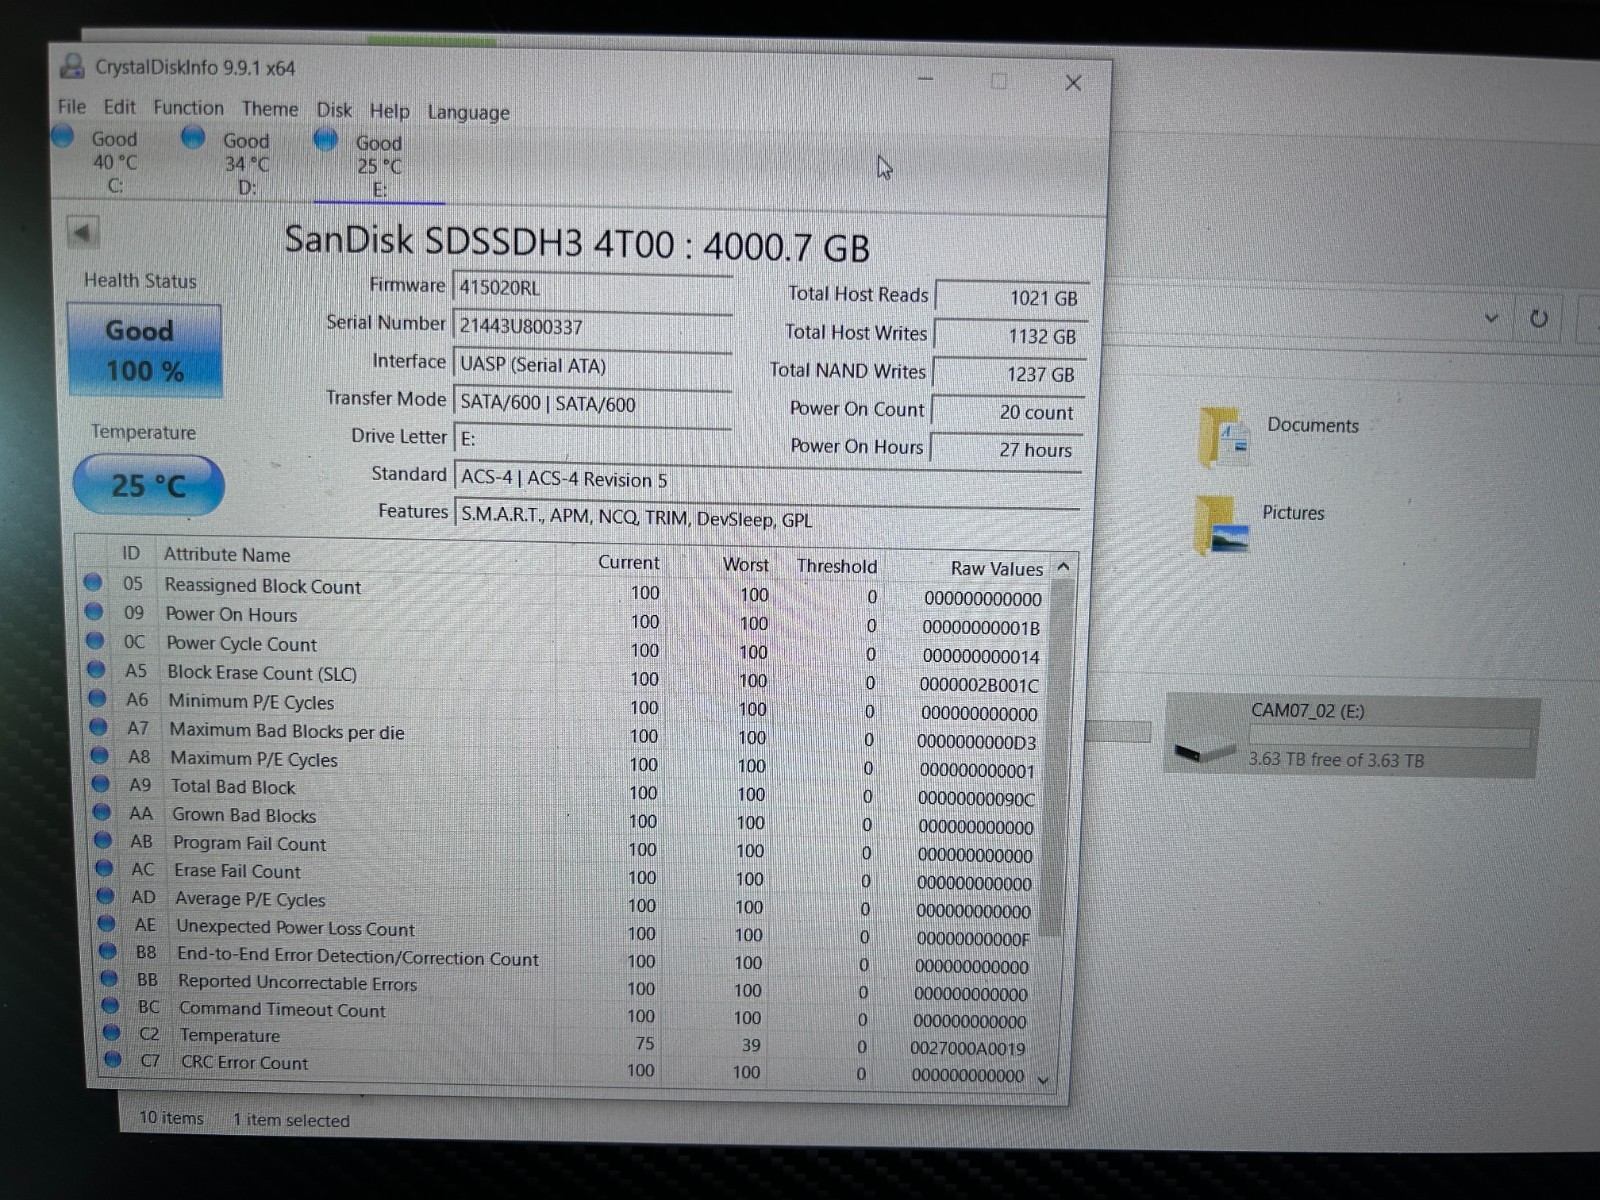Open the Help menu
The height and width of the screenshot is (1200, 1600).
point(389,110)
